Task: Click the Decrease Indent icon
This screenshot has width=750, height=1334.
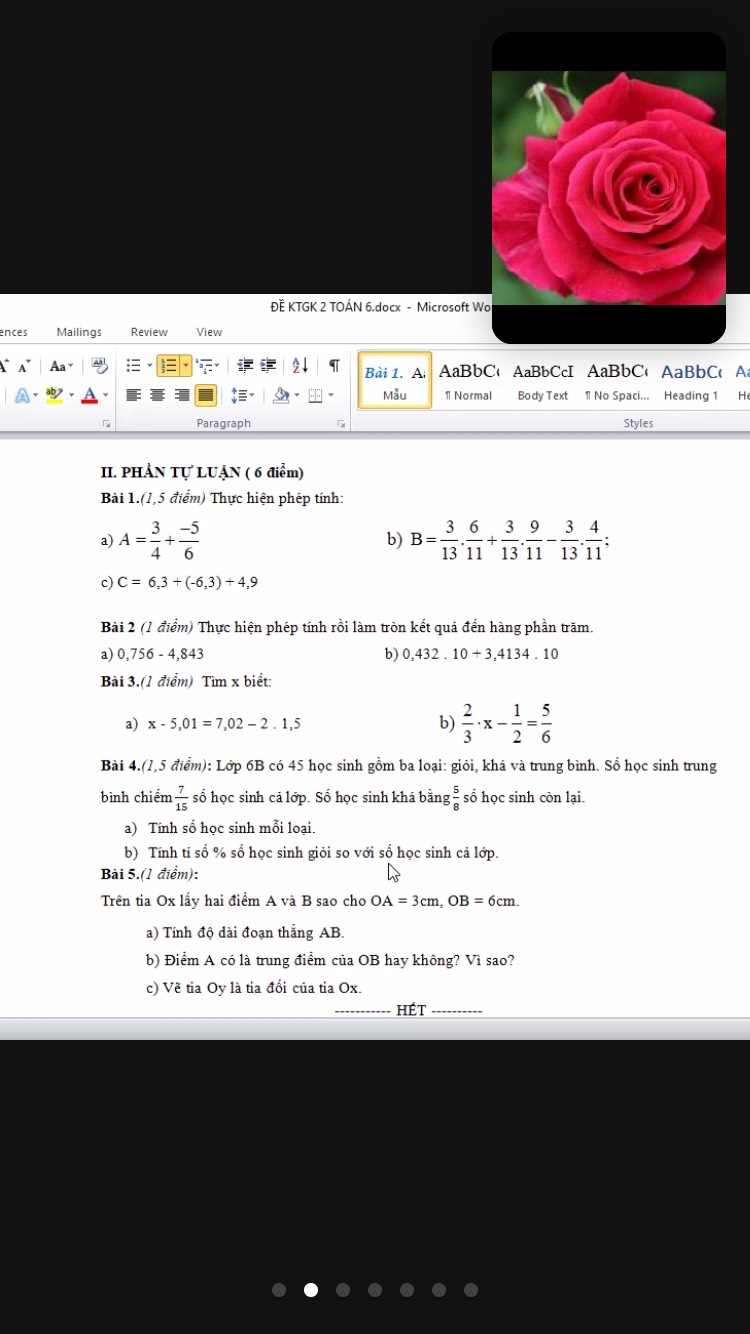Action: click(x=243, y=366)
